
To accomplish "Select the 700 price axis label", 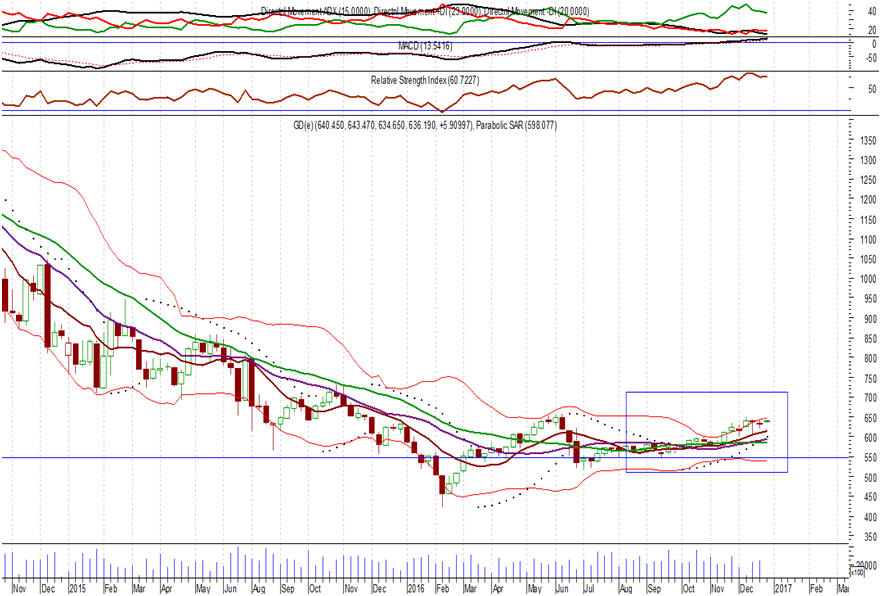I will click(870, 398).
